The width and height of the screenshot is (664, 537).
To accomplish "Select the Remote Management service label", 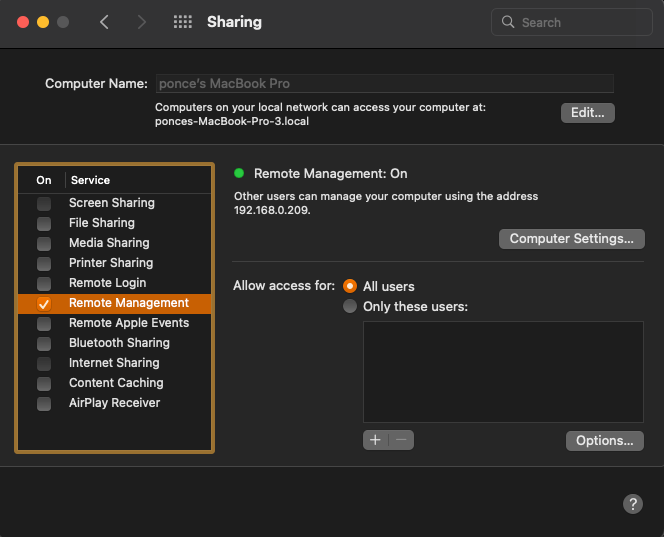I will tap(129, 303).
